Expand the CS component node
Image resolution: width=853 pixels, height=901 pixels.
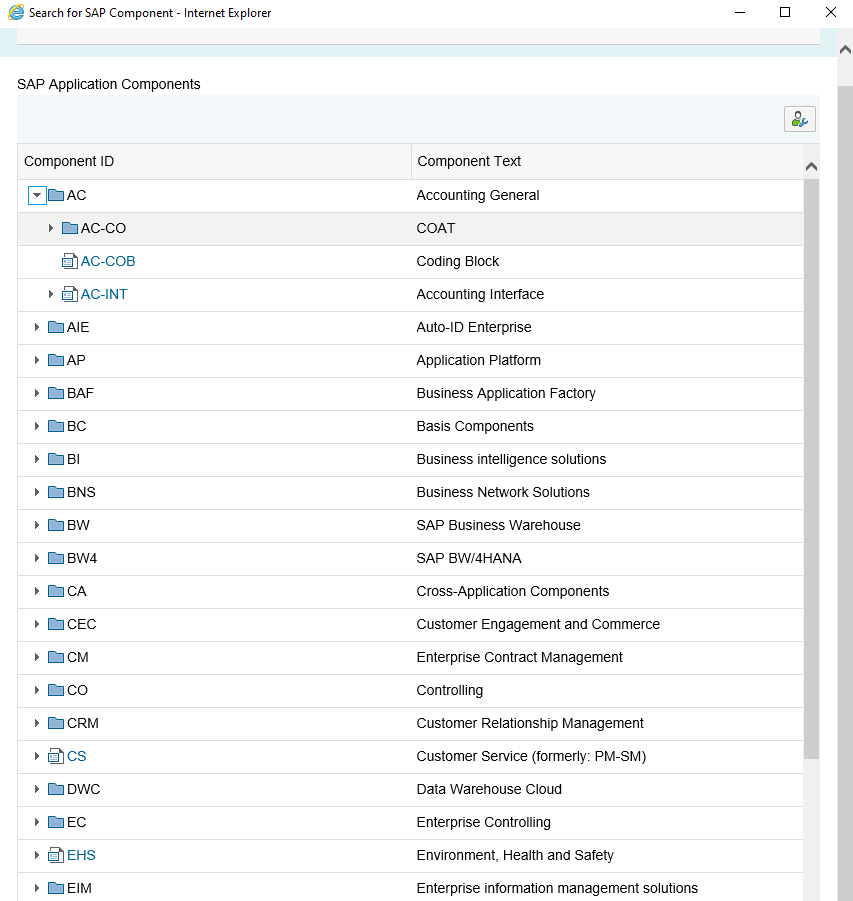37,756
